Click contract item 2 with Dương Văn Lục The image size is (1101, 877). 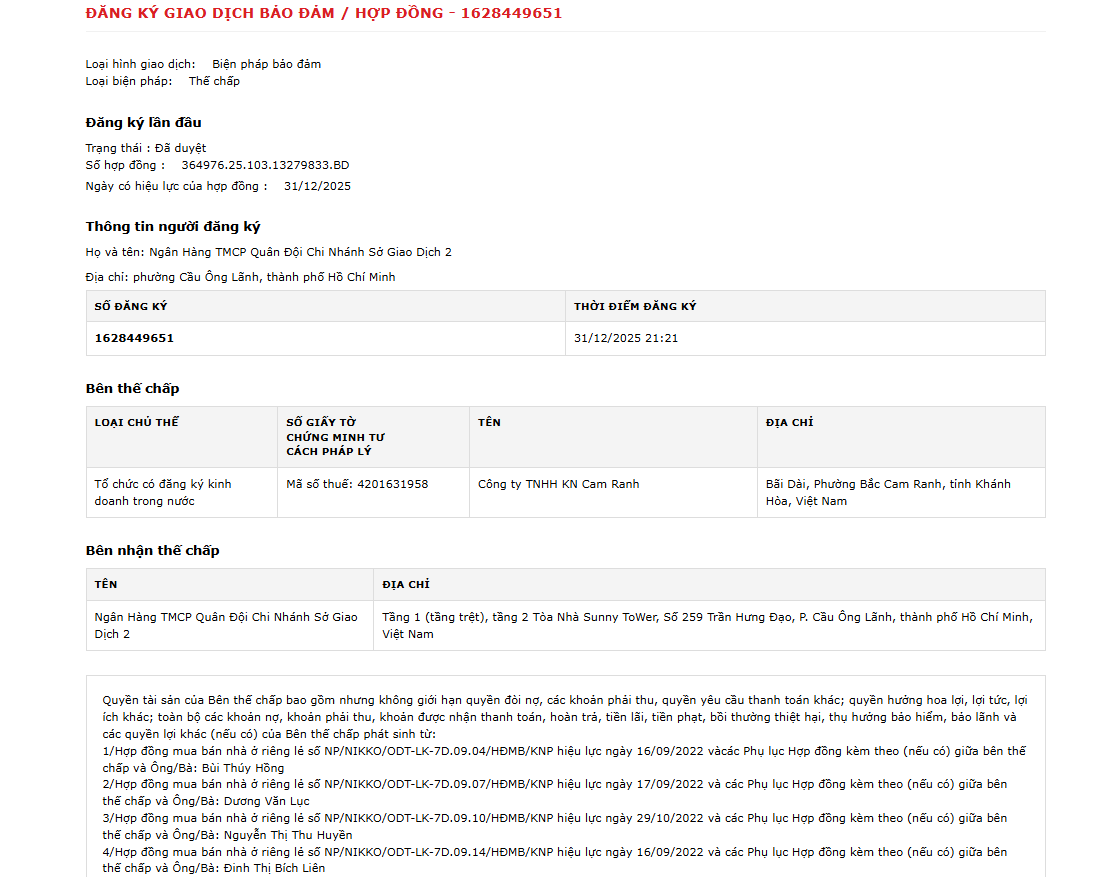coord(555,793)
